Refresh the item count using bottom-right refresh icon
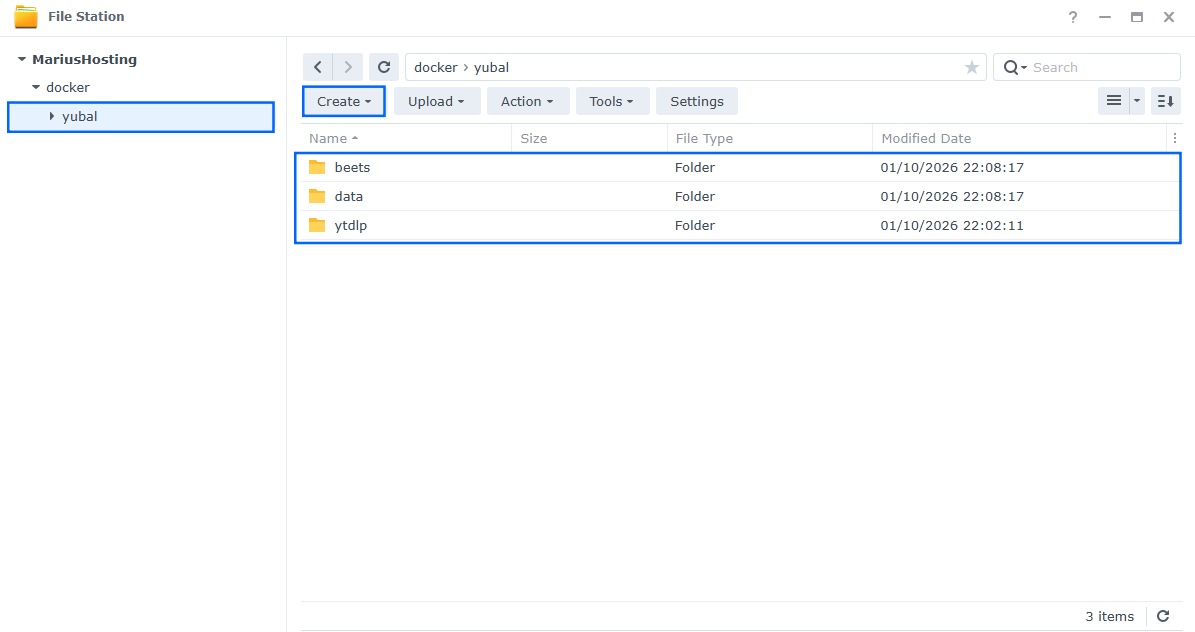Image resolution: width=1195 pixels, height=632 pixels. [x=1163, y=616]
